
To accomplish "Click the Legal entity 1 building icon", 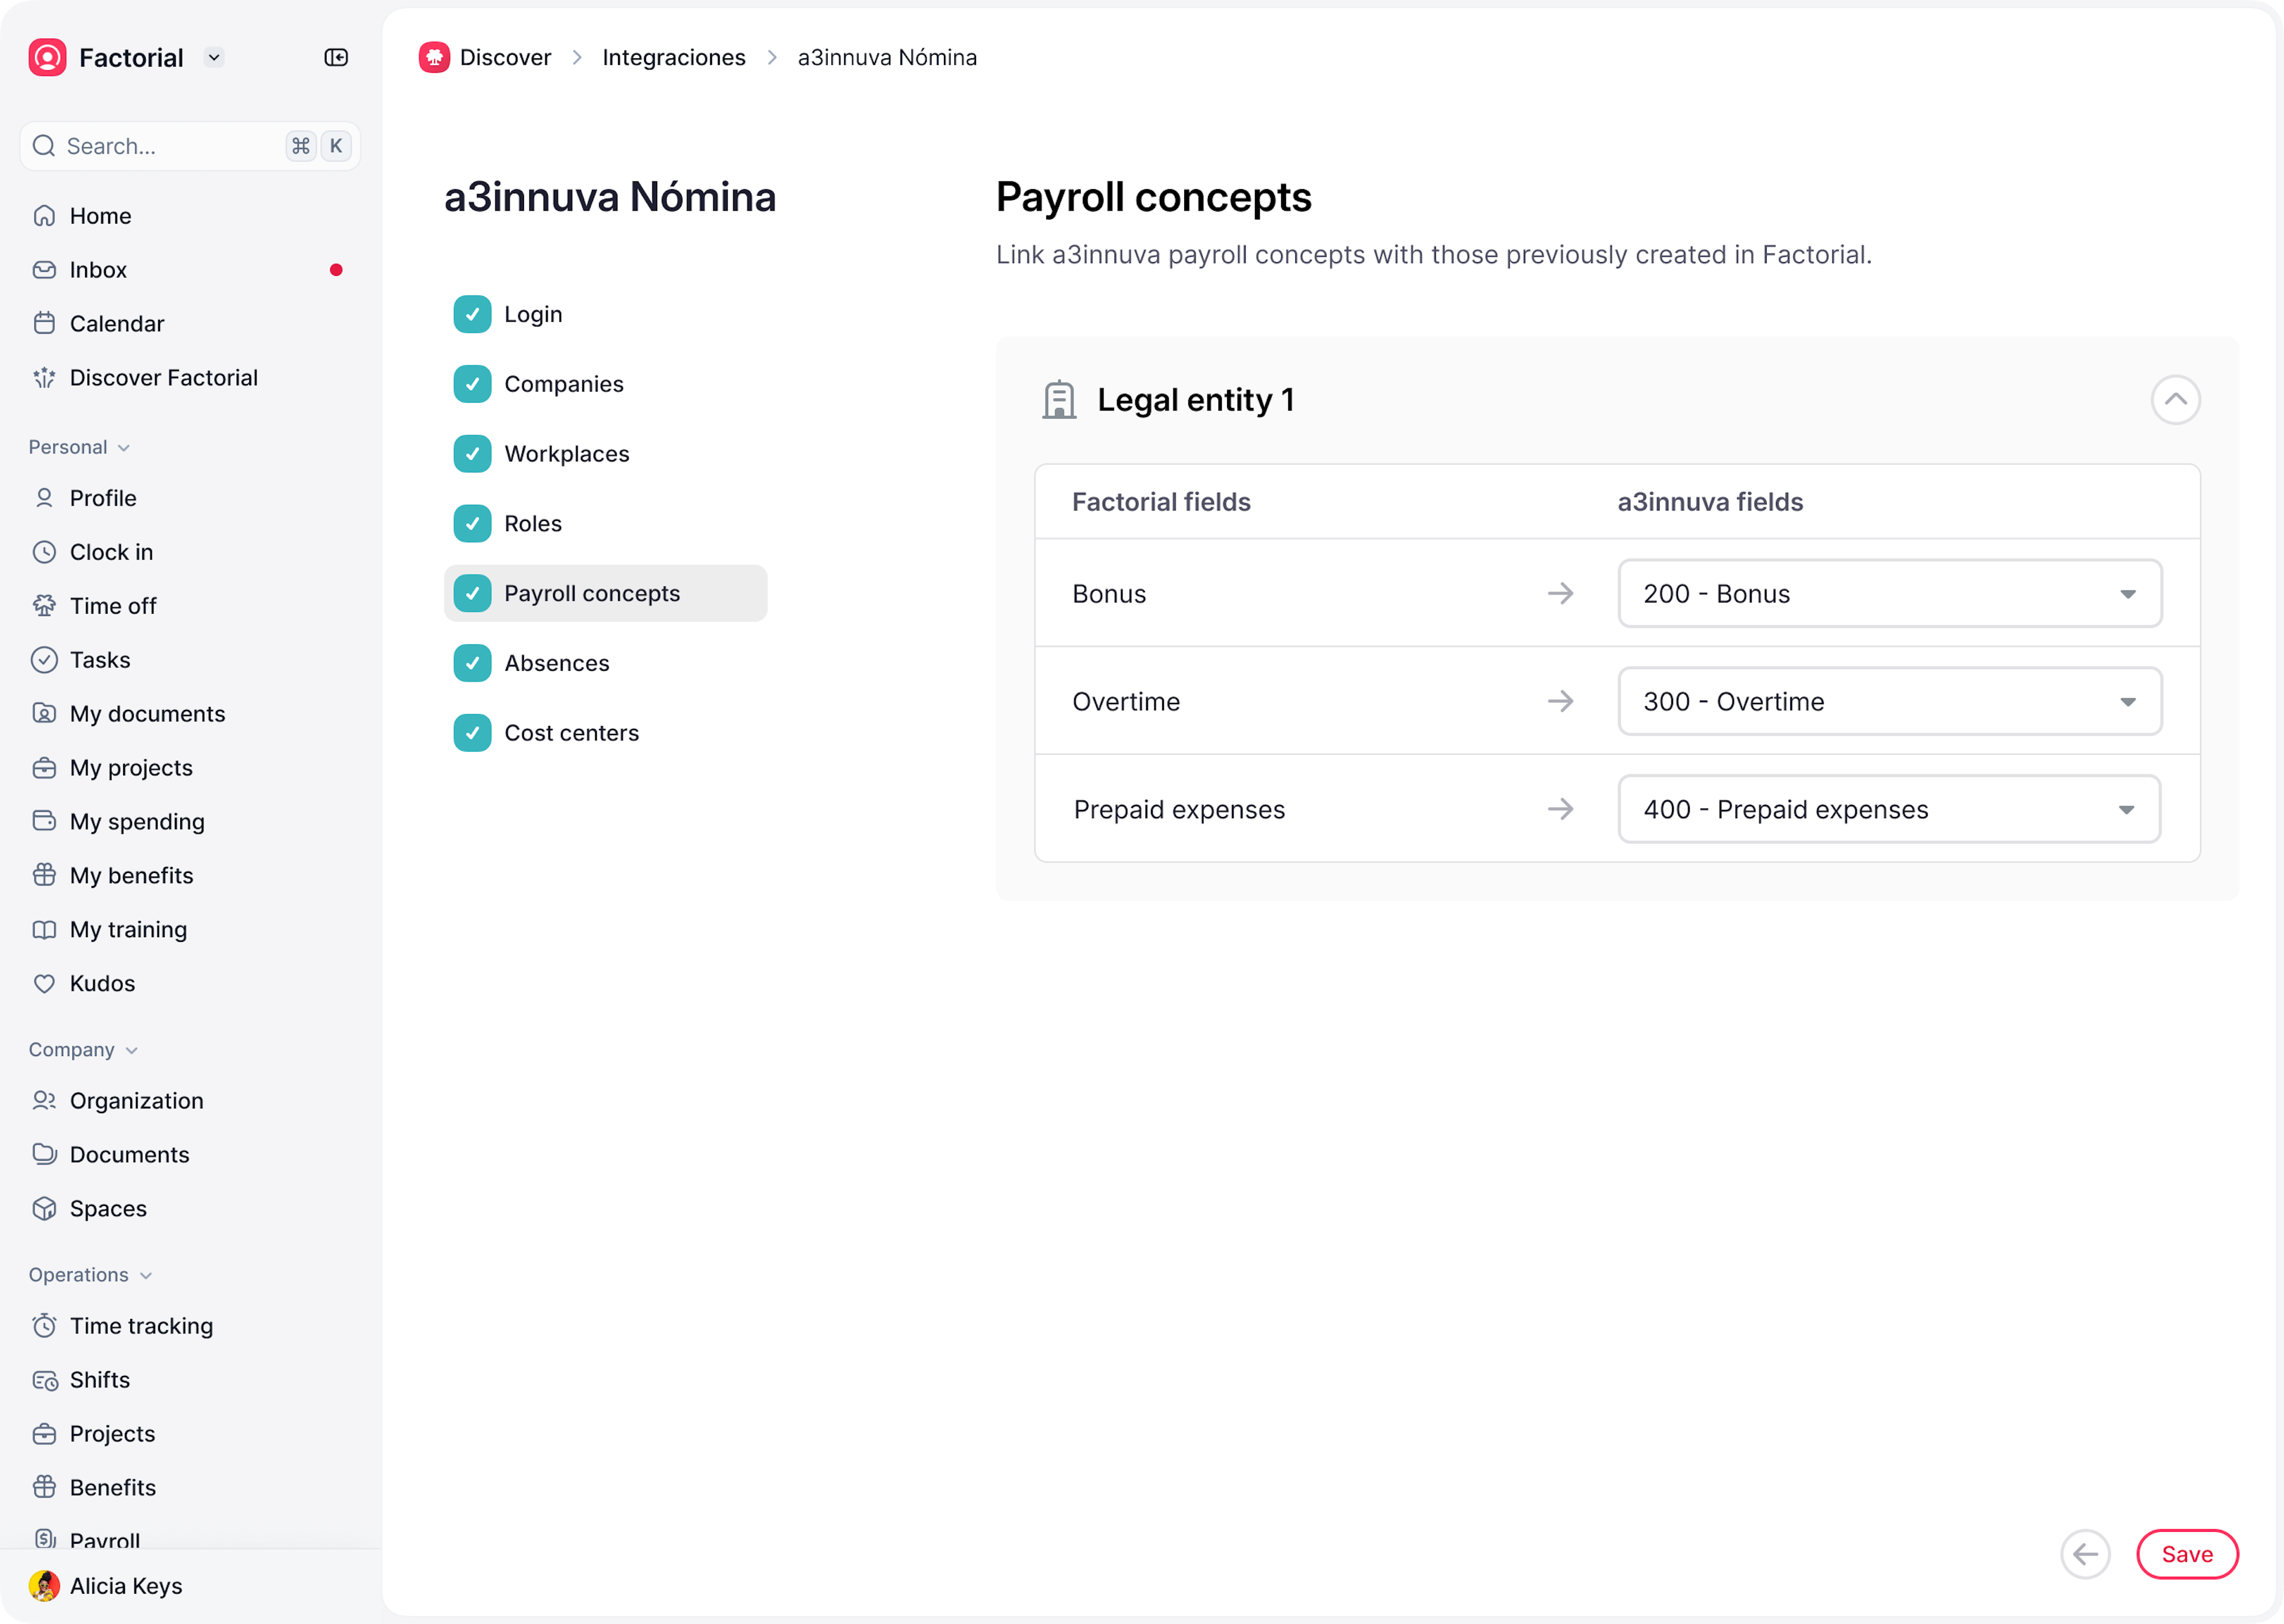I will click(x=1059, y=400).
